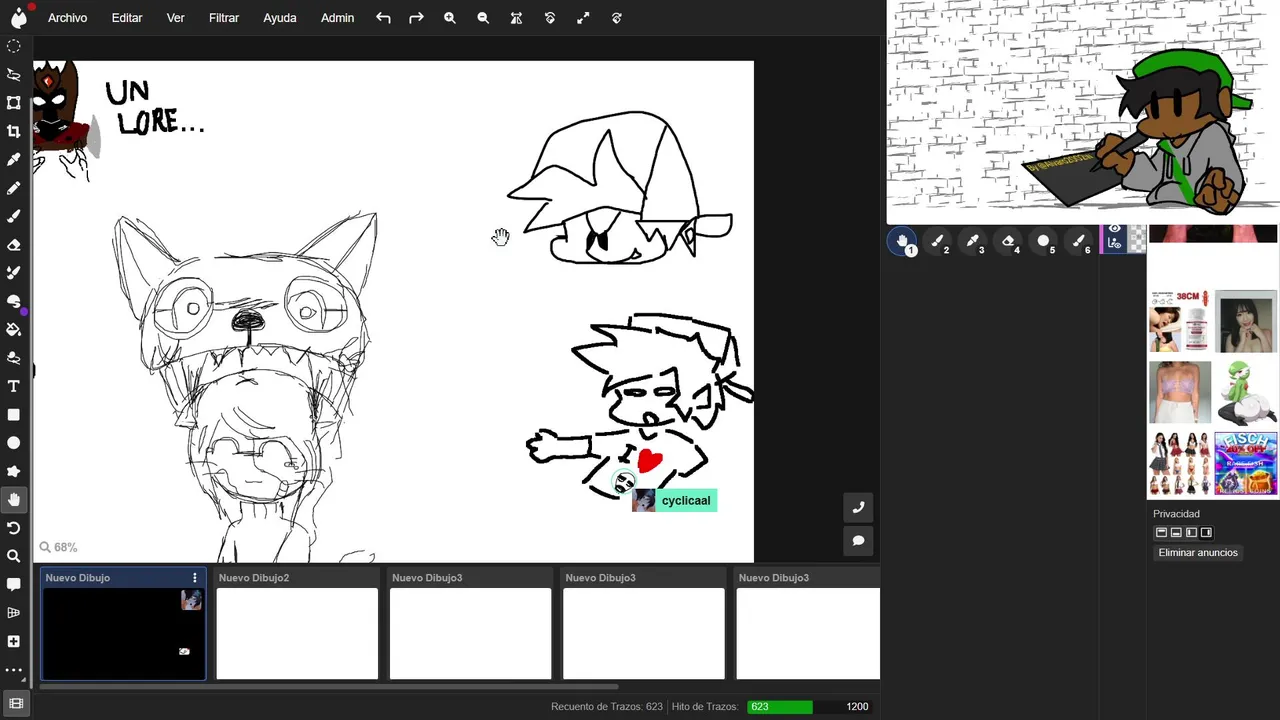Select the text tool
Image resolution: width=1280 pixels, height=720 pixels.
(14, 386)
